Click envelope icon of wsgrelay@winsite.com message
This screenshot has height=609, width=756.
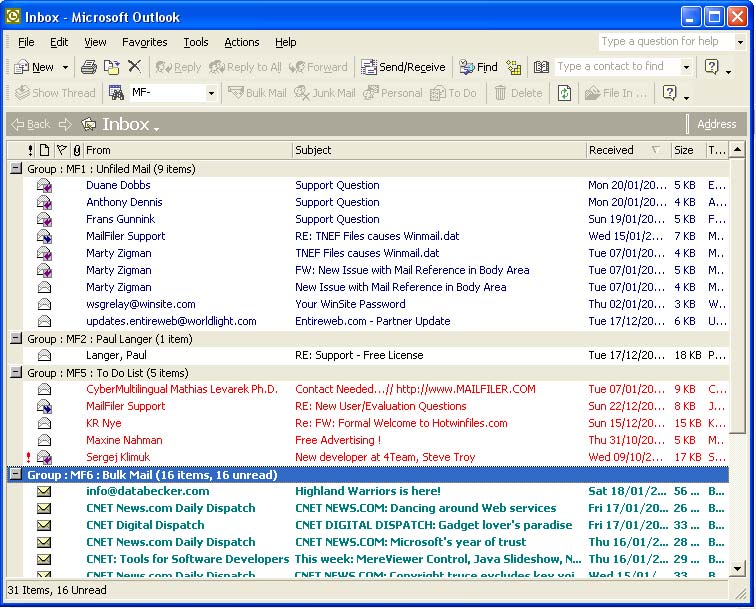point(44,304)
